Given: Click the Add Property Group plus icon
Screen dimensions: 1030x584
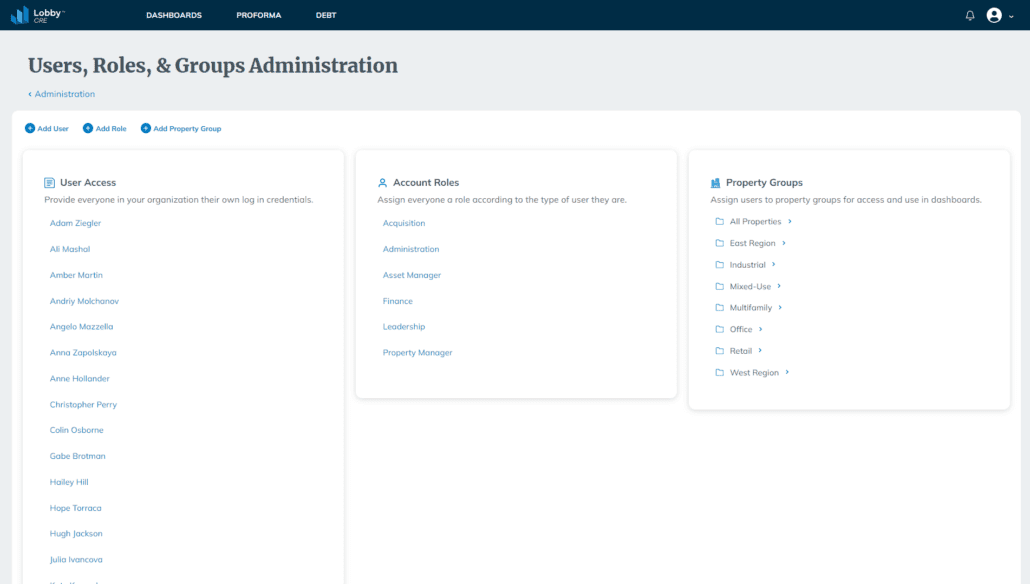Looking at the screenshot, I should [x=146, y=129].
